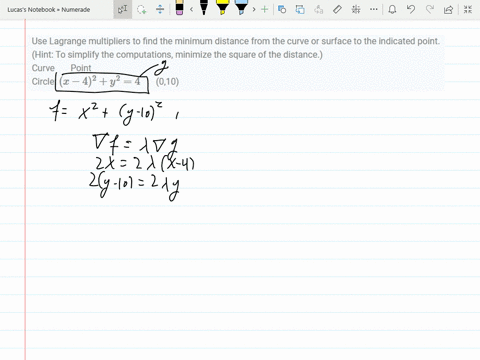Click the word Circle in the problem
The width and height of the screenshot is (480, 360).
[43, 82]
